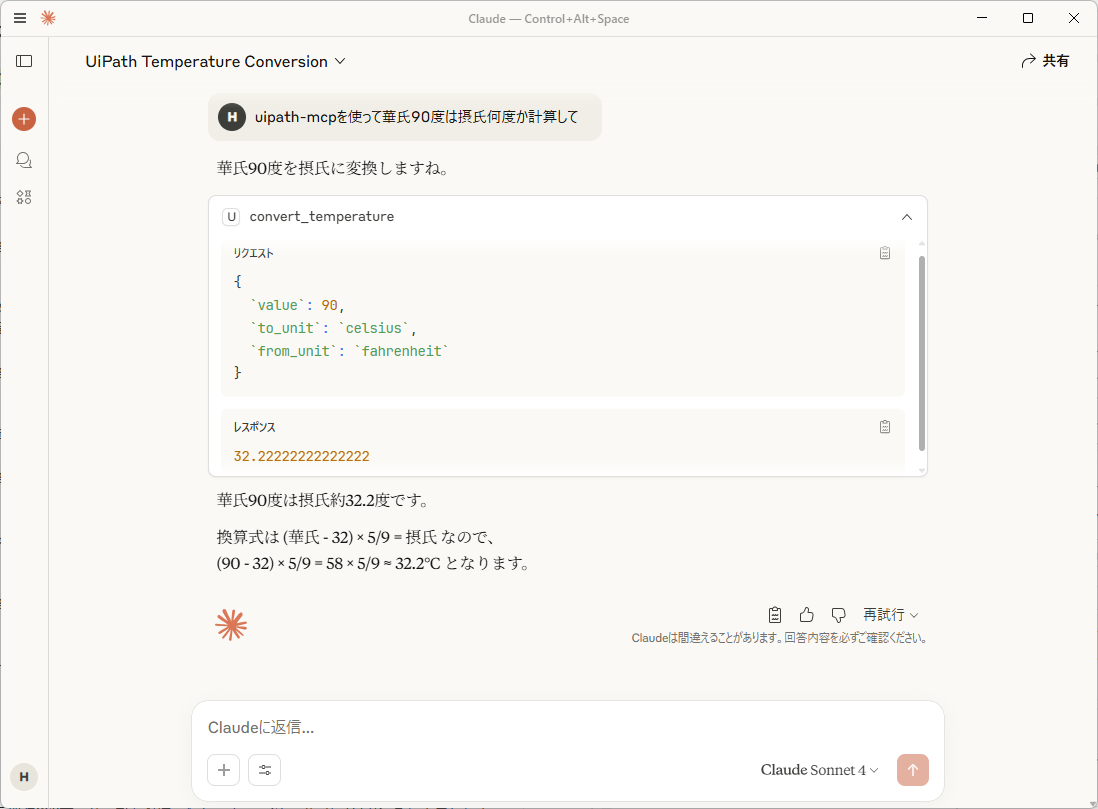Click the plus attachment button in composer

pyautogui.click(x=224, y=770)
